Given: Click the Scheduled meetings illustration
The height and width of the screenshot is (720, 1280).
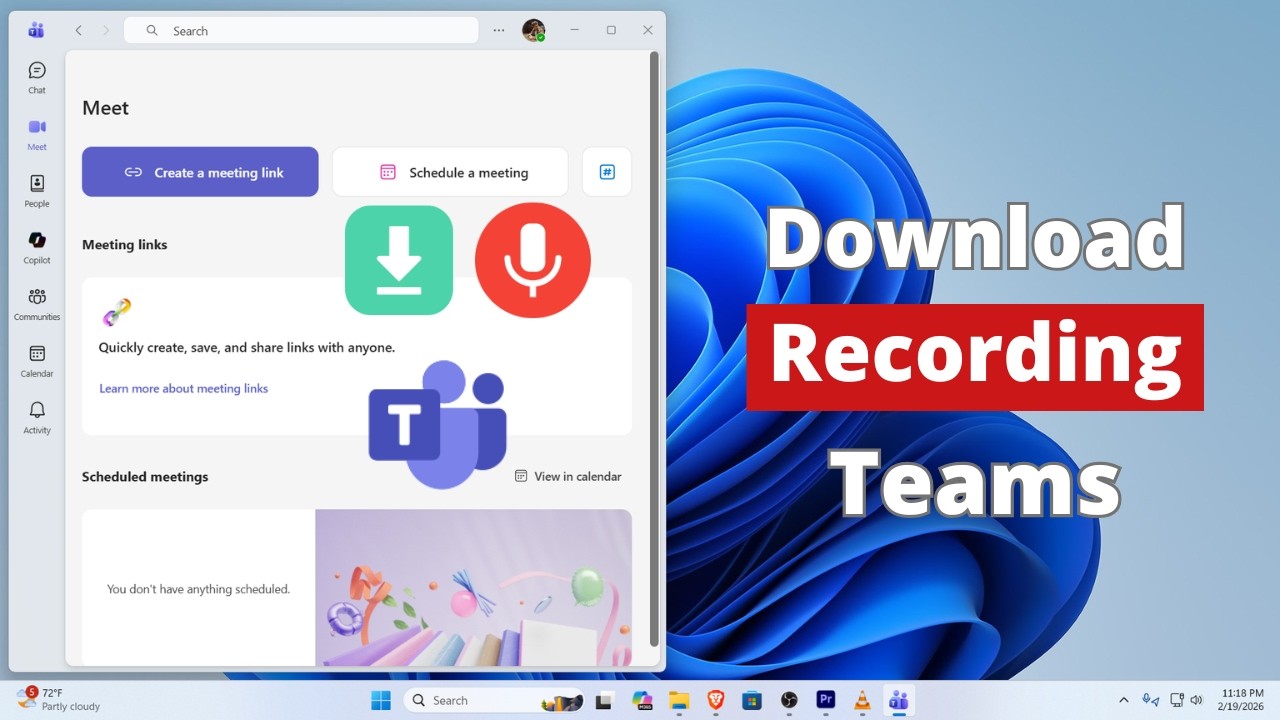Looking at the screenshot, I should pyautogui.click(x=473, y=588).
